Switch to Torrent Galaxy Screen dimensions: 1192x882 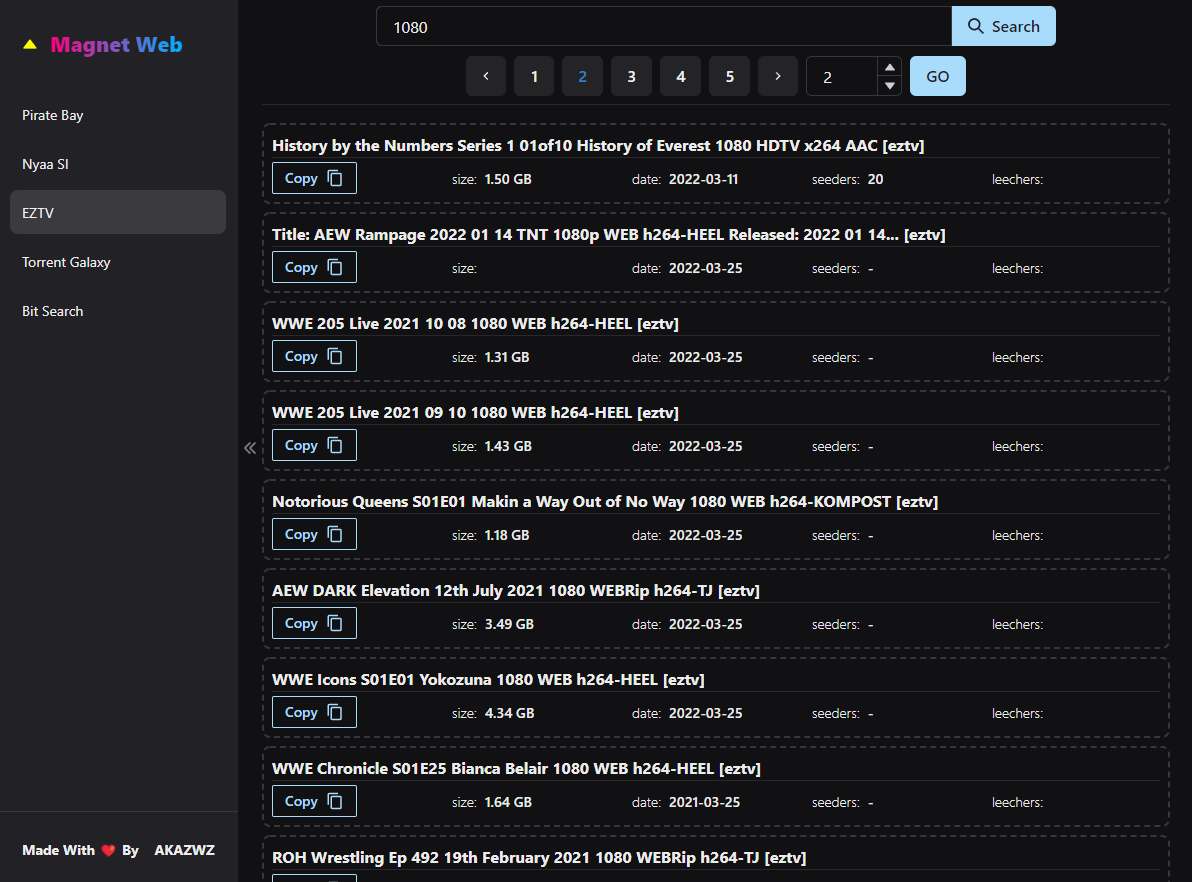pos(118,262)
